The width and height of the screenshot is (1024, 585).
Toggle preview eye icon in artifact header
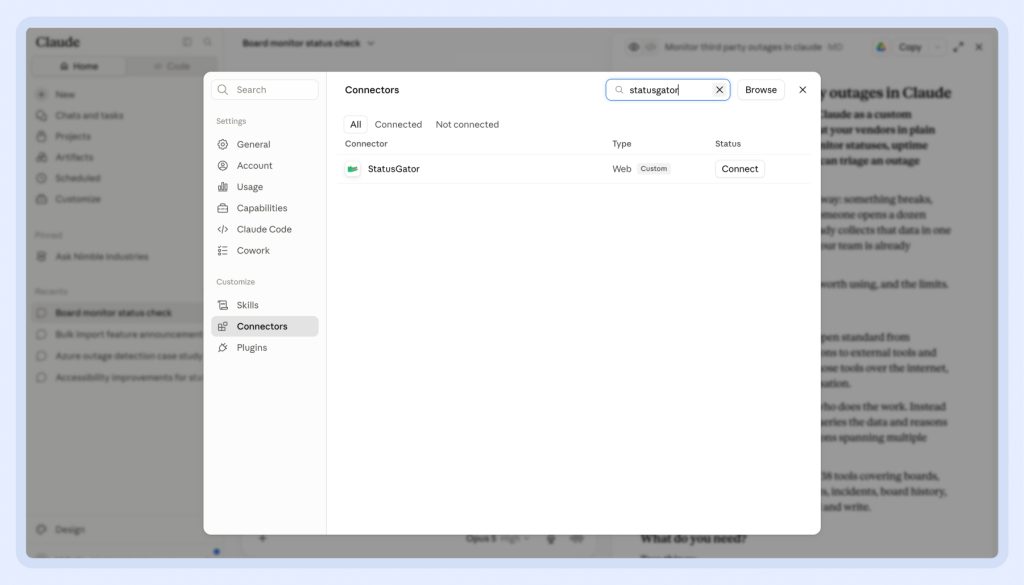pyautogui.click(x=633, y=47)
